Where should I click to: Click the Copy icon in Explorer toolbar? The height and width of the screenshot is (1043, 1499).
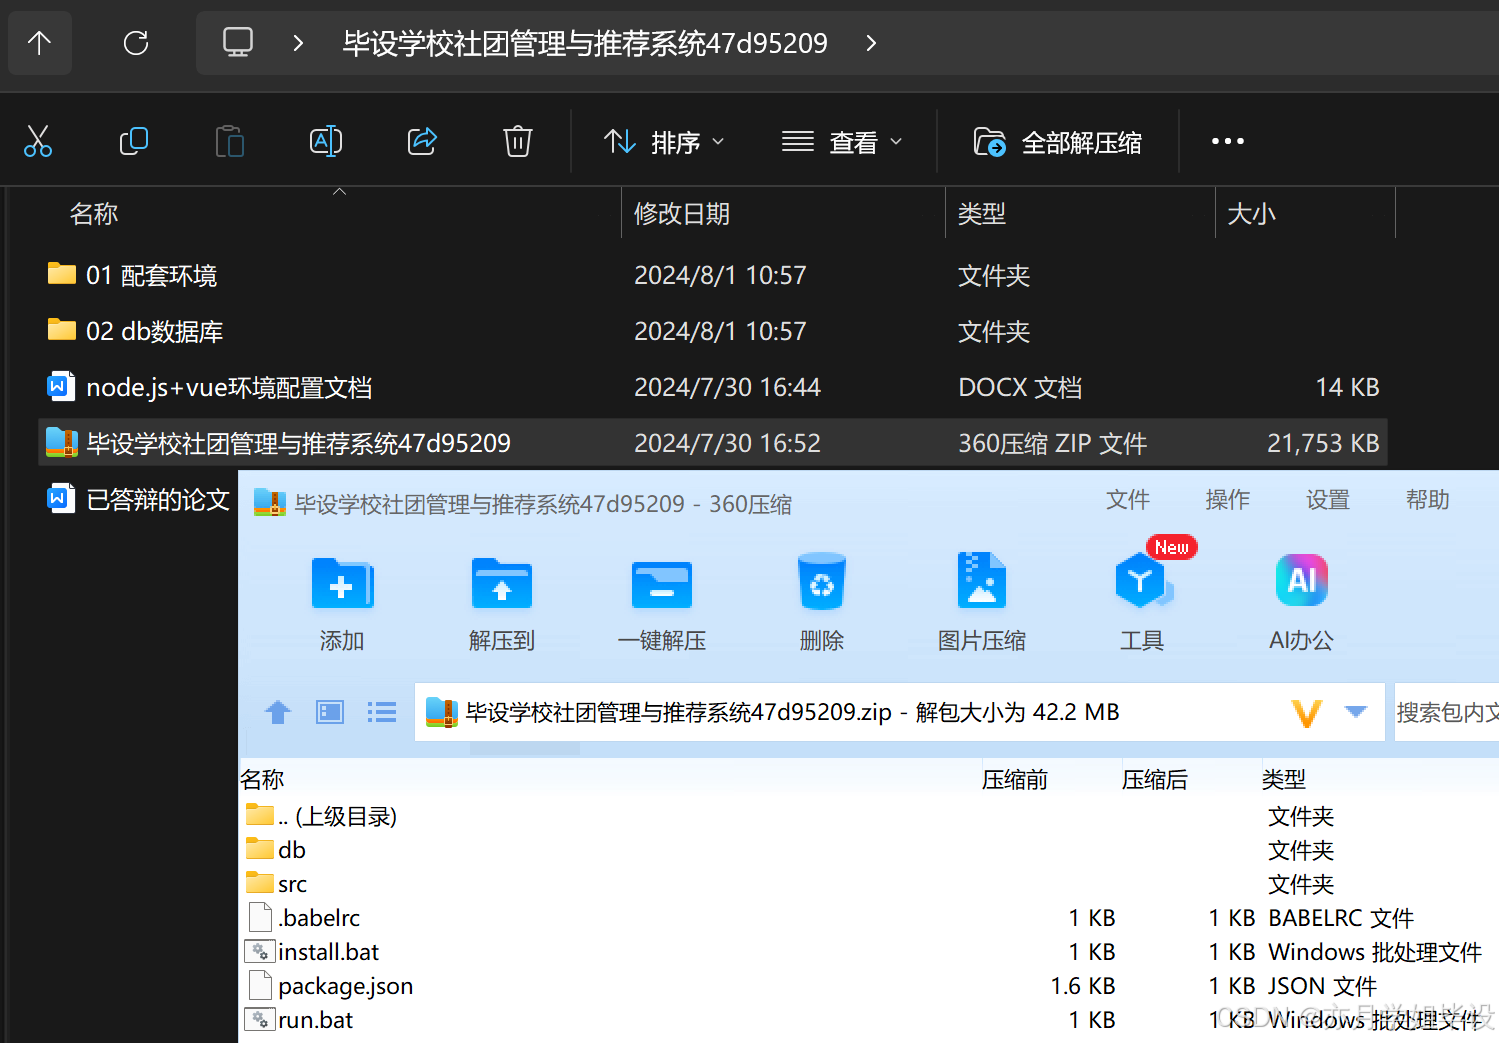coord(134,141)
